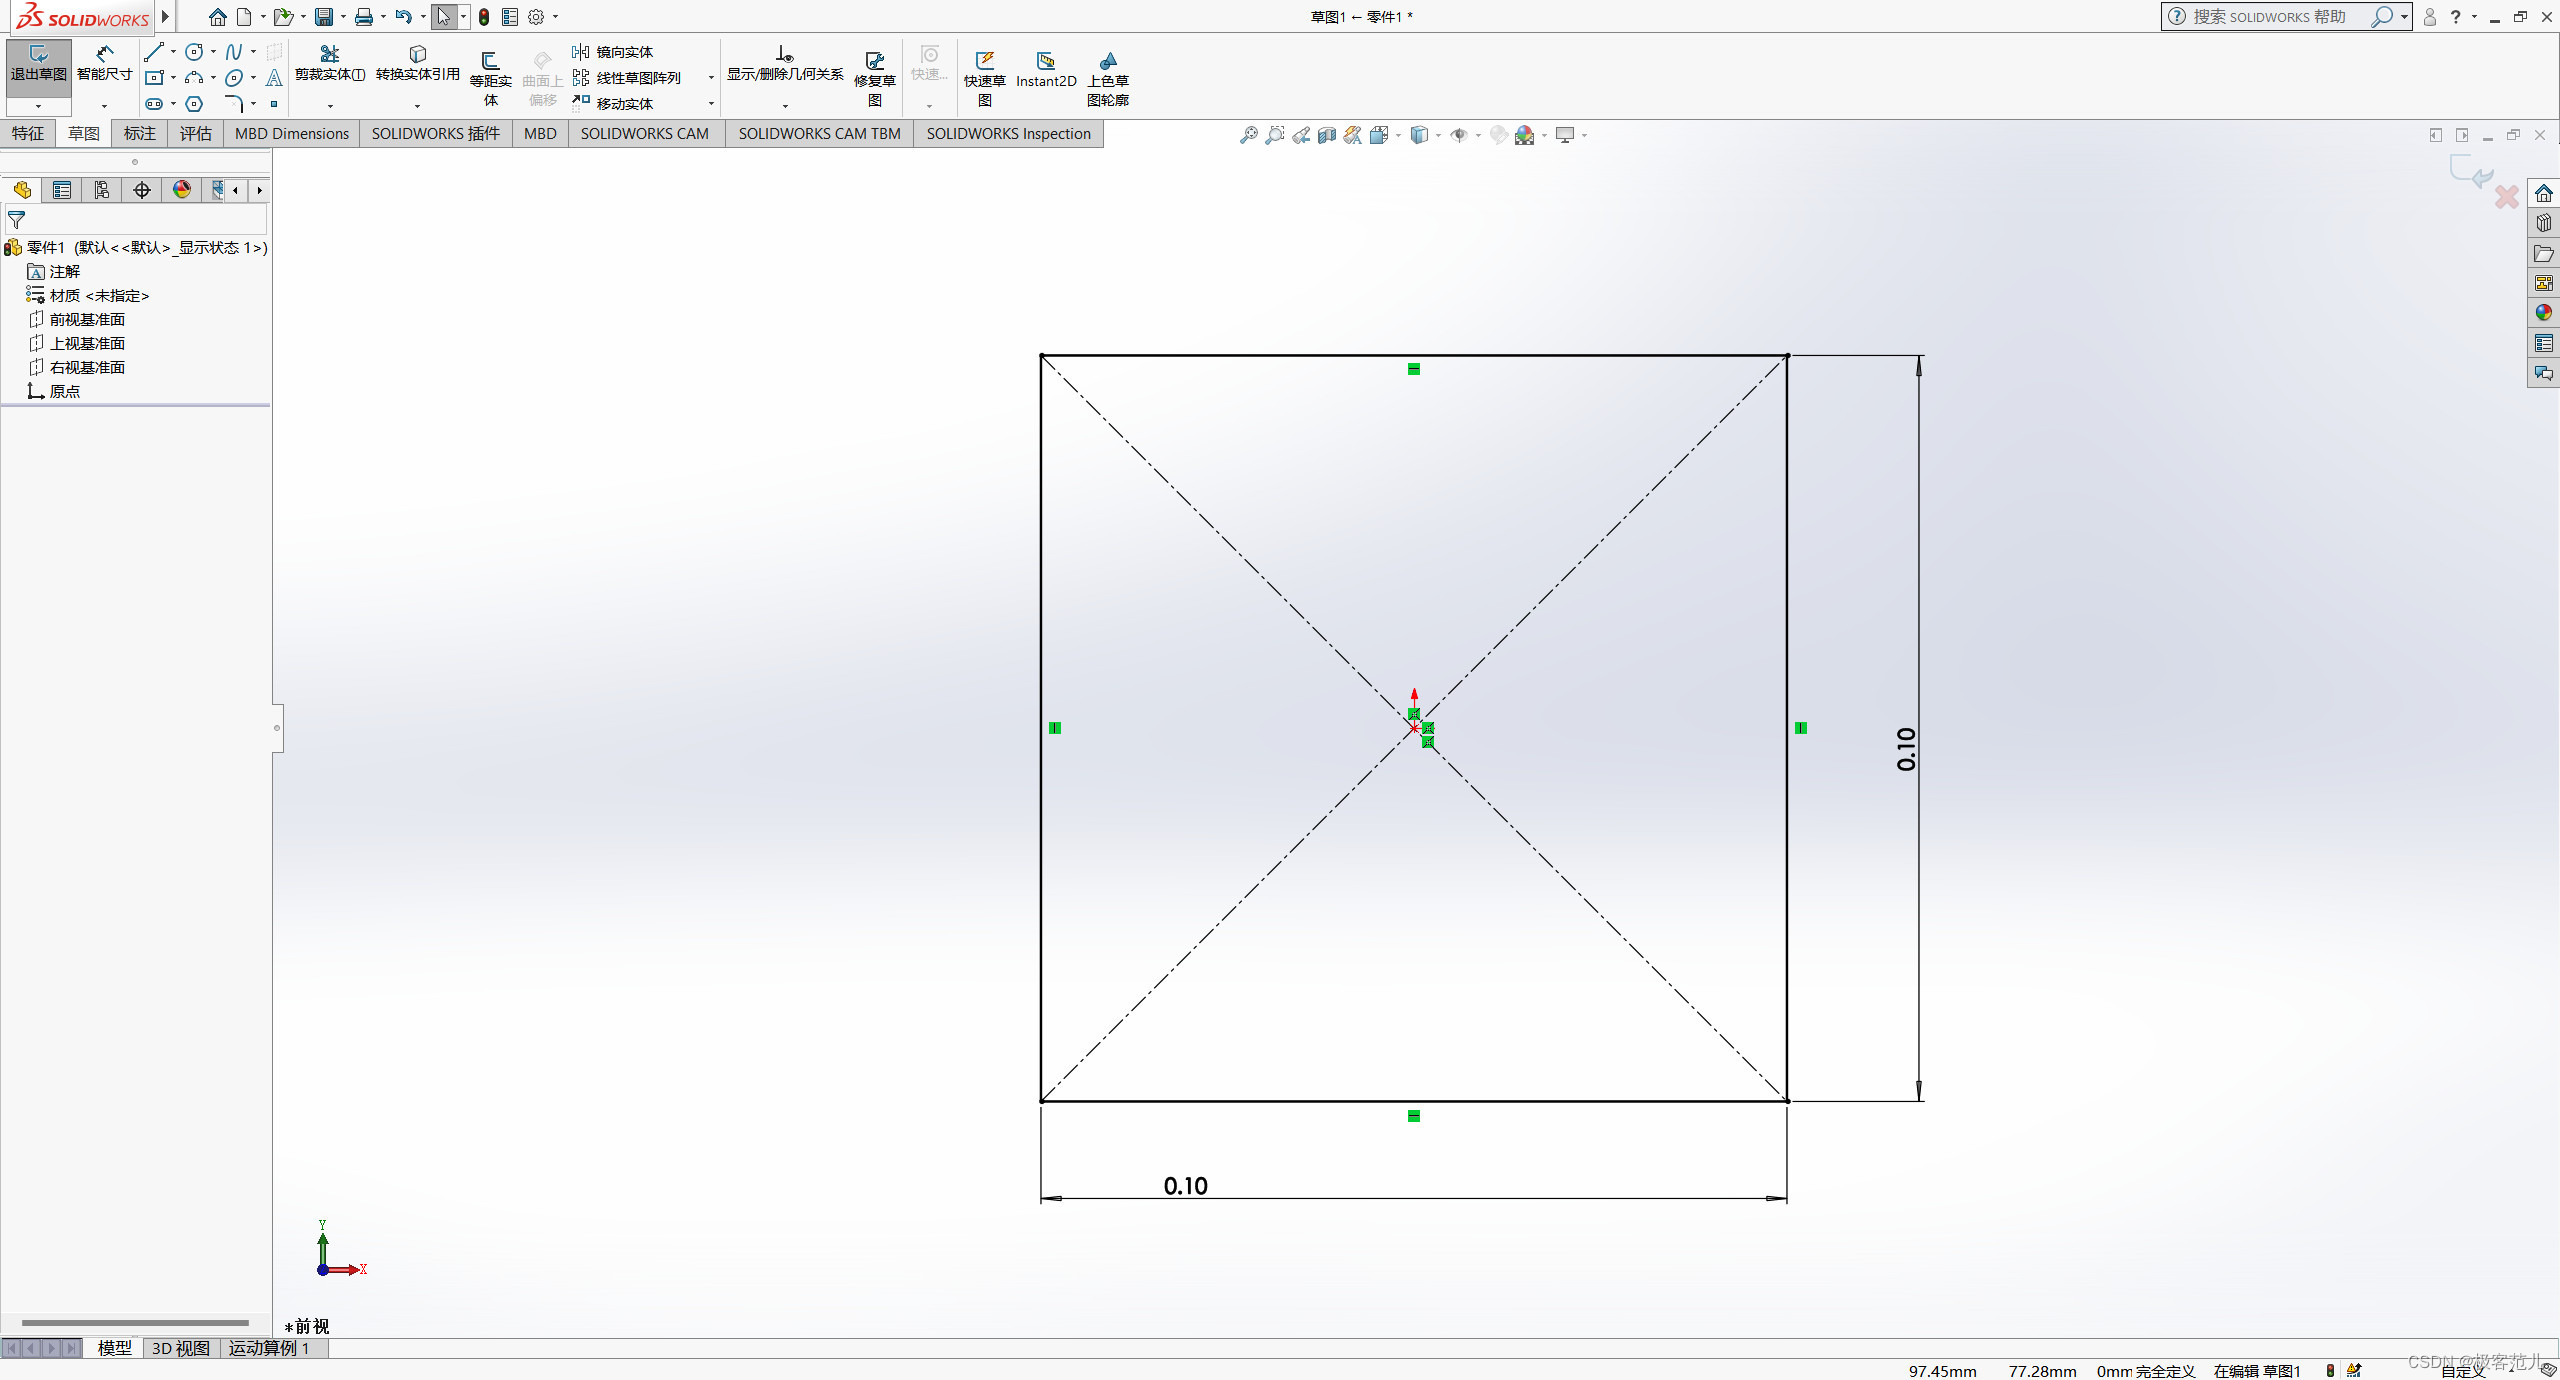Select the Smart Dimension (智能尺寸) tool
Viewport: 2560px width, 1380px height.
click(x=104, y=64)
